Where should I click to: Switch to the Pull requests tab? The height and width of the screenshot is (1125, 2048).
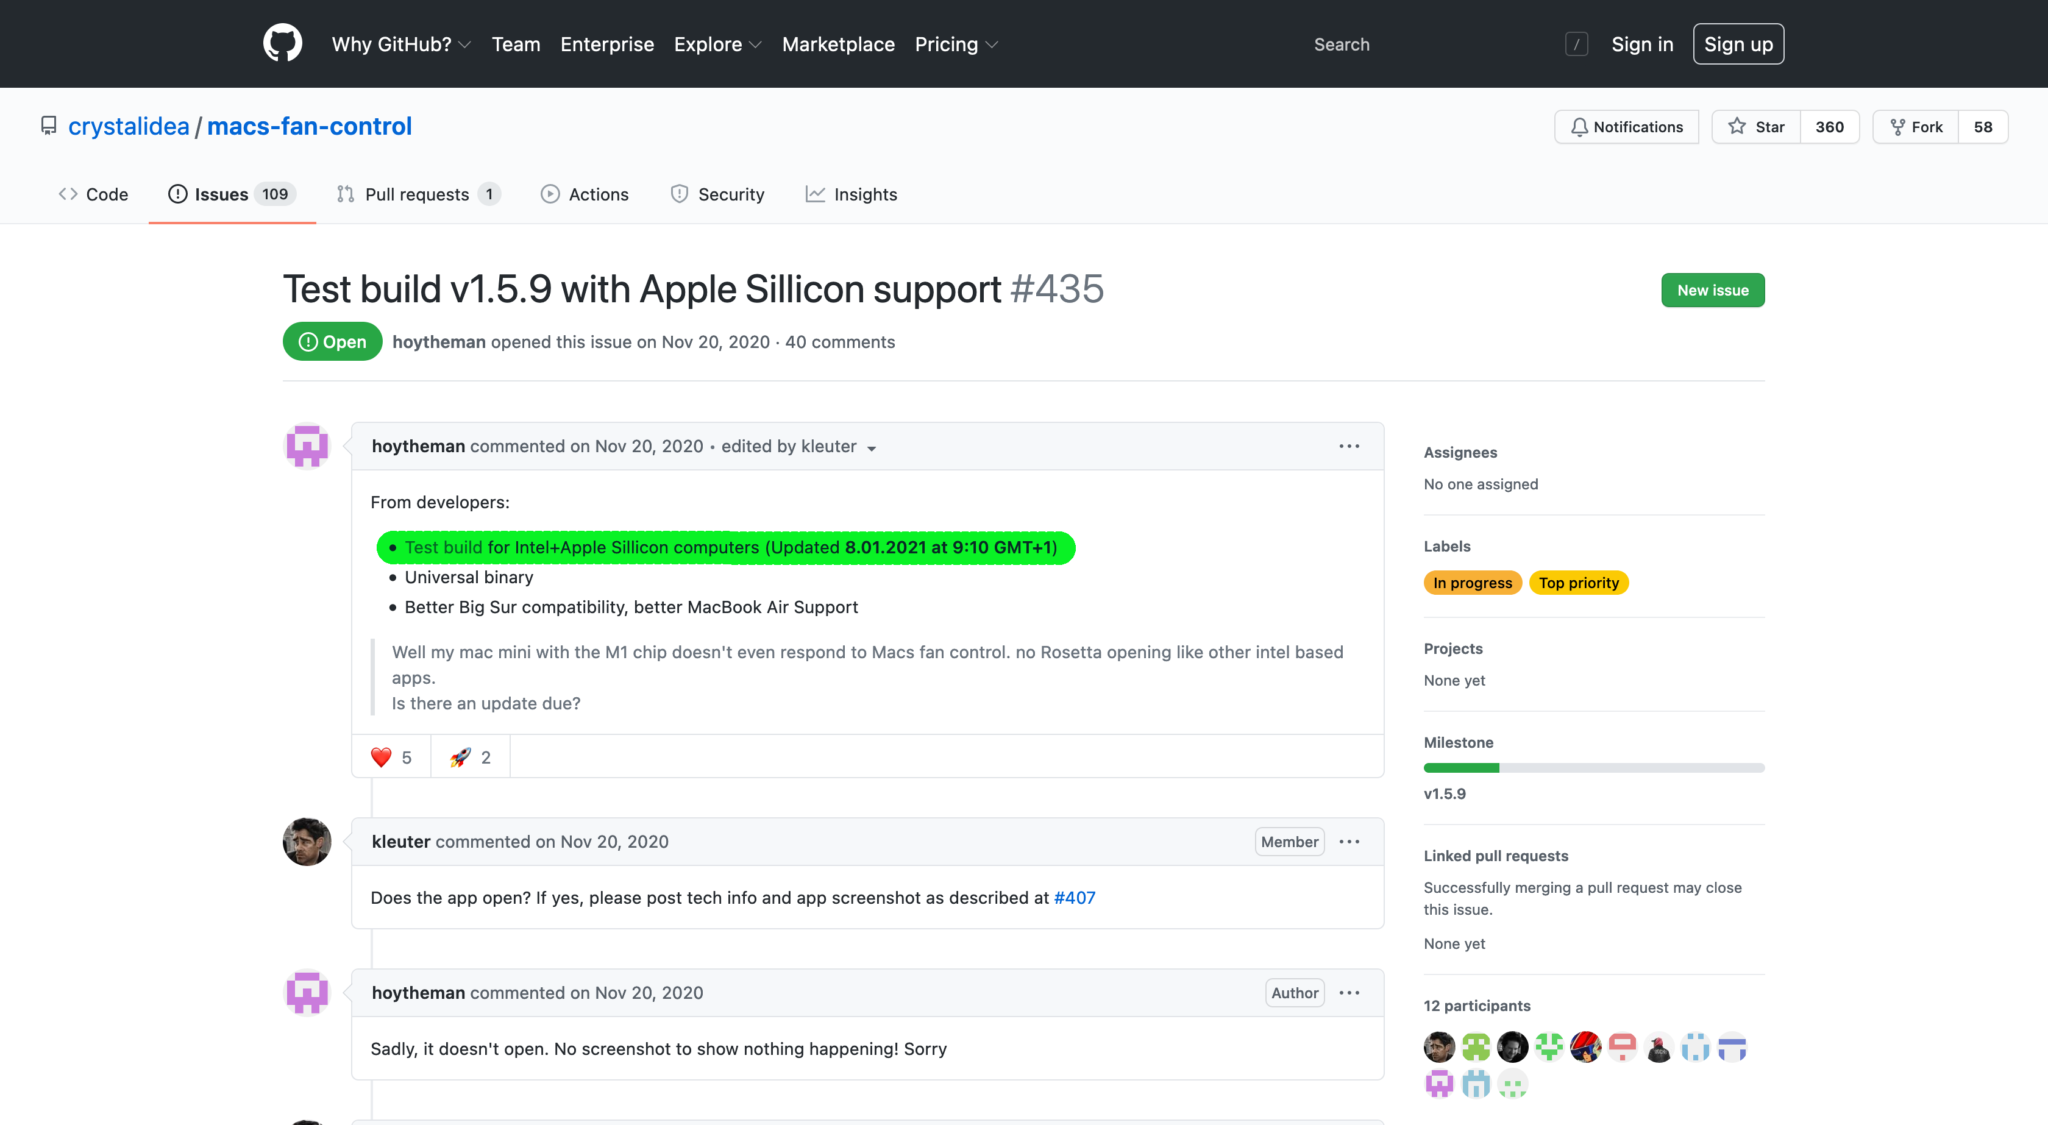[418, 194]
